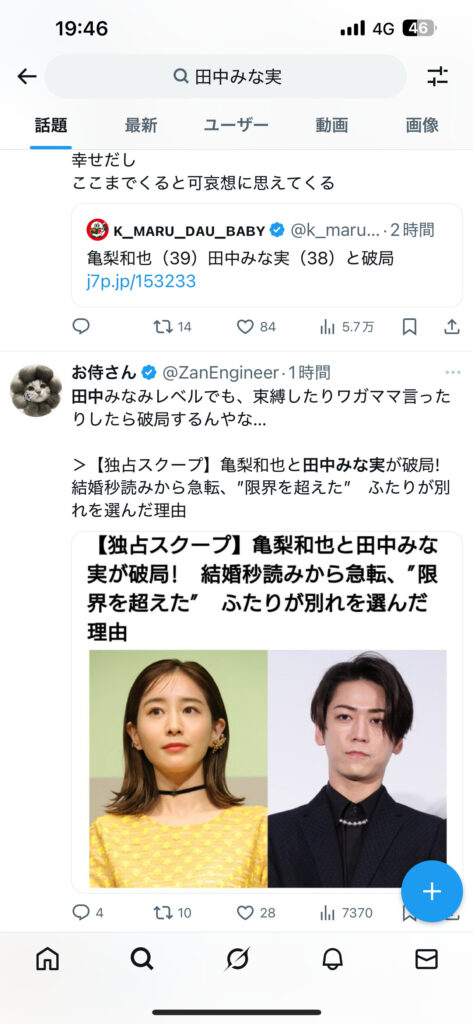
Task: Open more options on お侍さん post
Action: (453, 372)
